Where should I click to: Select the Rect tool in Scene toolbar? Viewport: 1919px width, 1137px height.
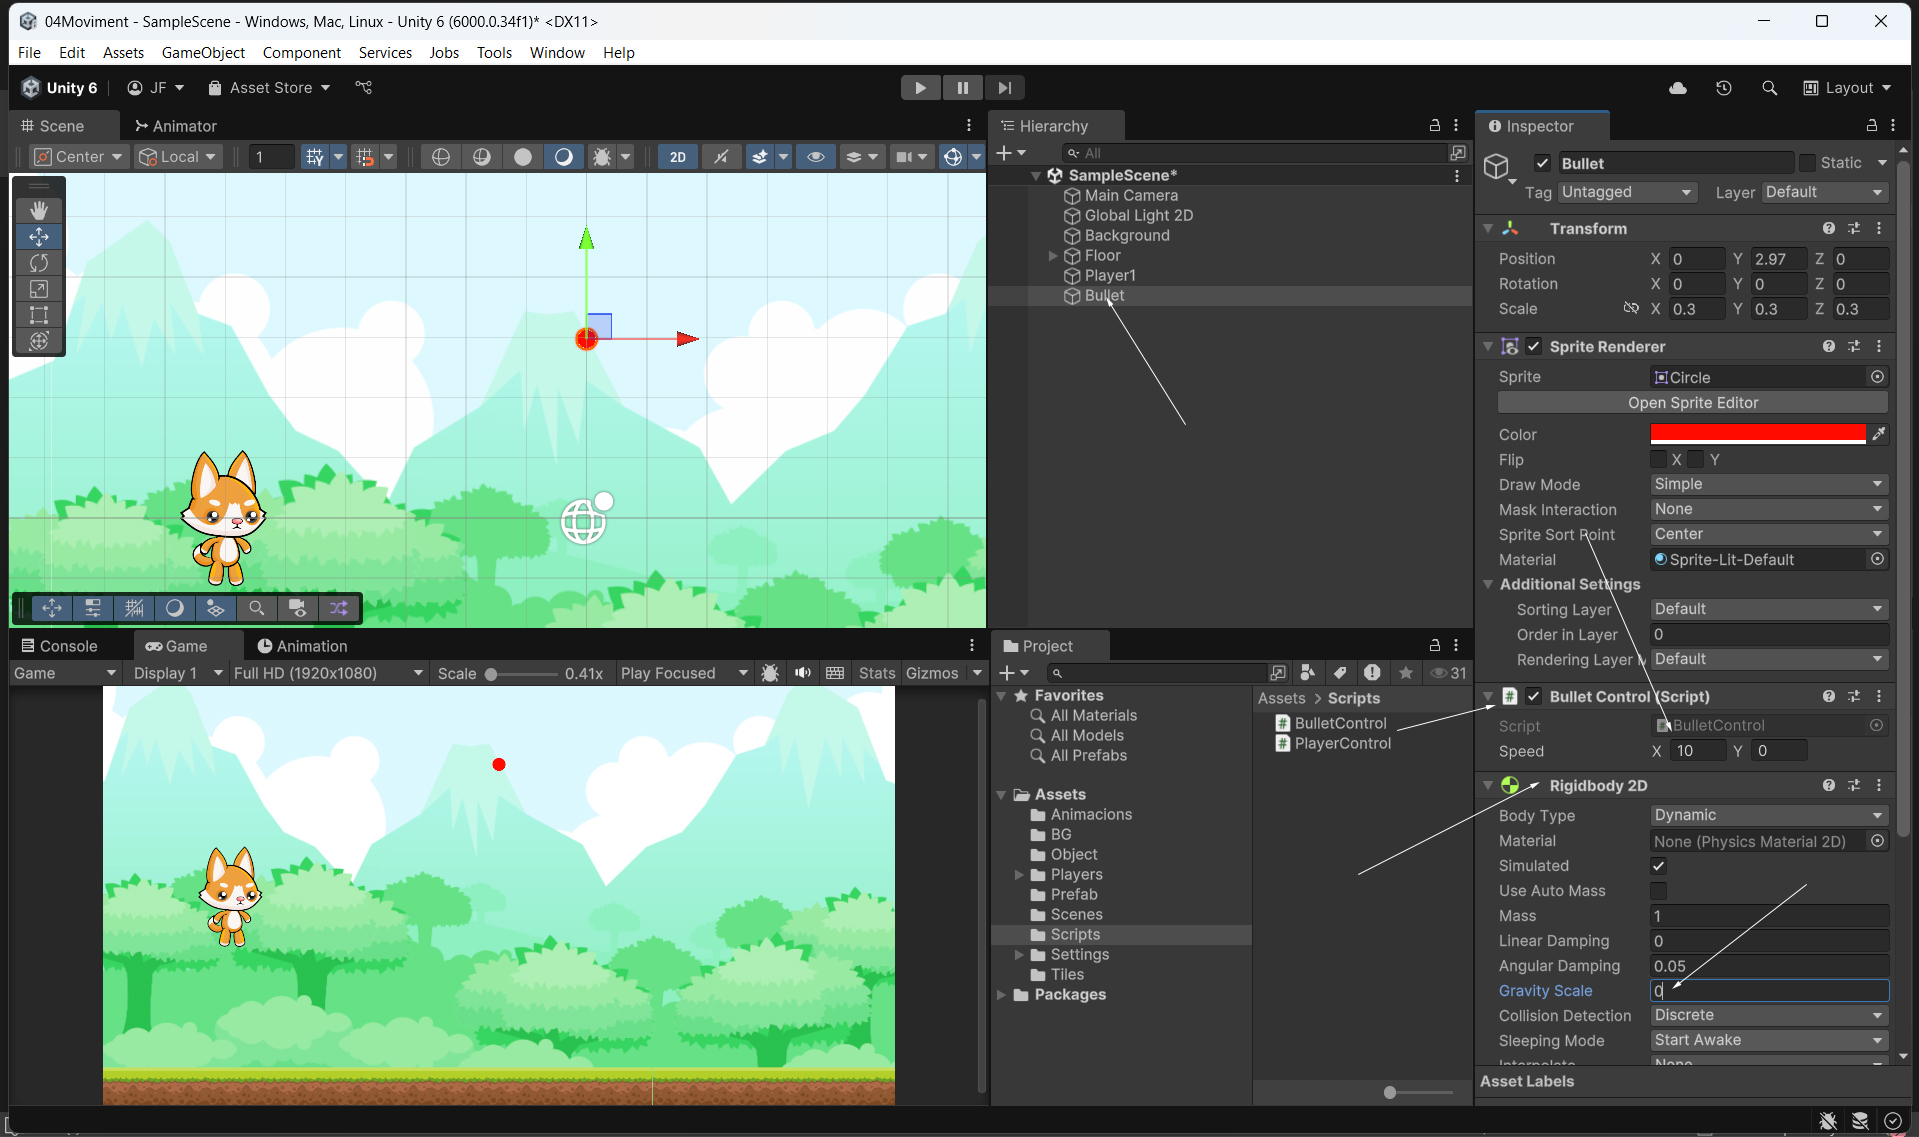[x=39, y=315]
